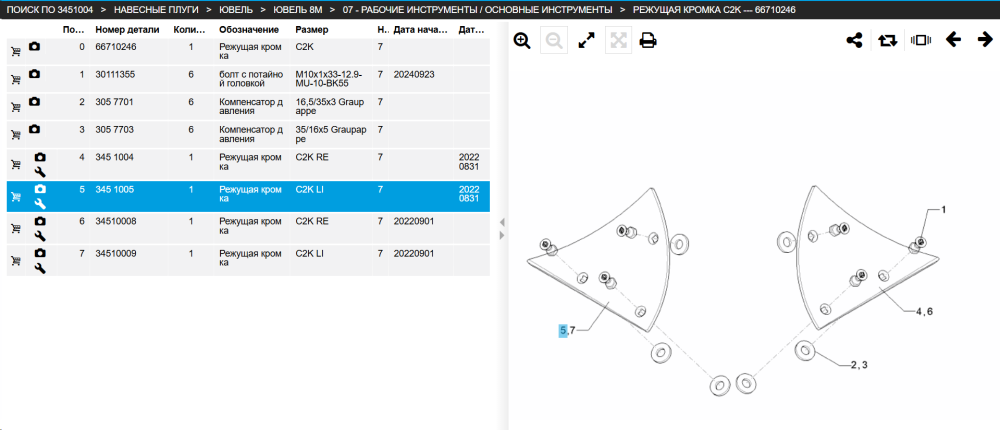Image resolution: width=1000 pixels, height=430 pixels.
Task: Add part 66710246 to cart
Action: coord(16,52)
